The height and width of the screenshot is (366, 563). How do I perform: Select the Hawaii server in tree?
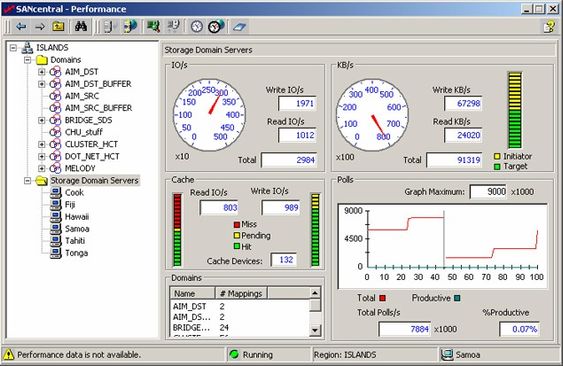[x=77, y=217]
